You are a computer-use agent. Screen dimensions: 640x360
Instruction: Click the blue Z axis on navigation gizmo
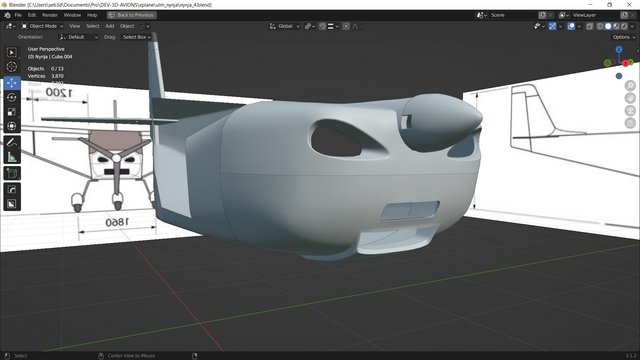click(x=619, y=49)
